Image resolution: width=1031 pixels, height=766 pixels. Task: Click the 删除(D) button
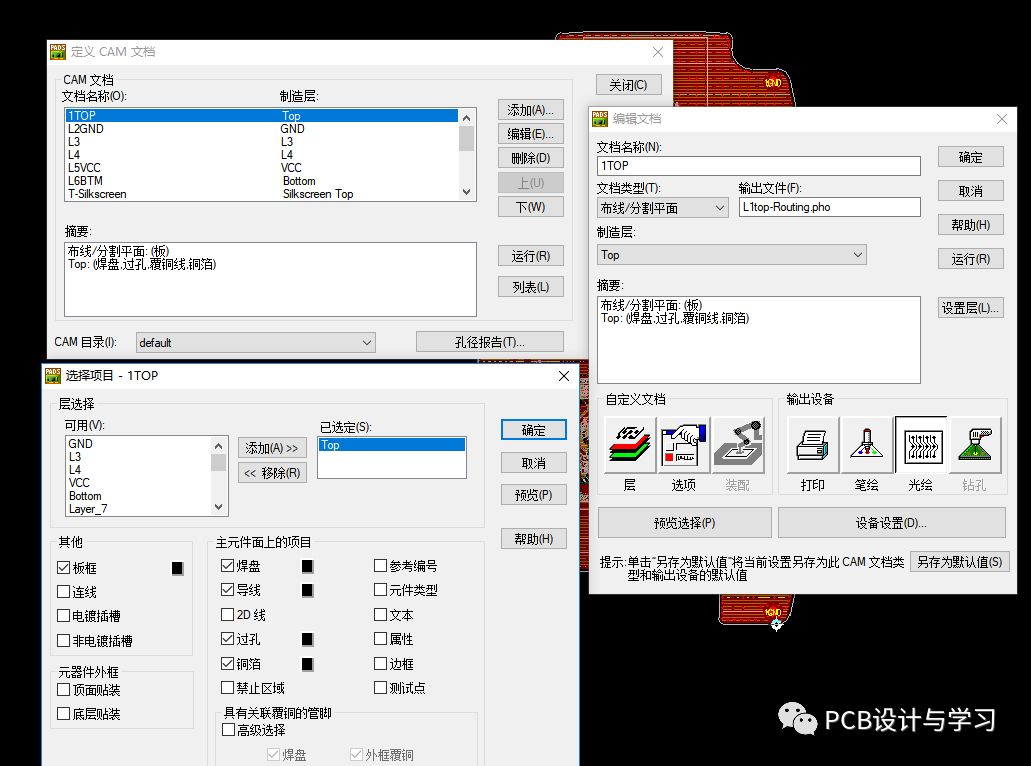pyautogui.click(x=531, y=158)
